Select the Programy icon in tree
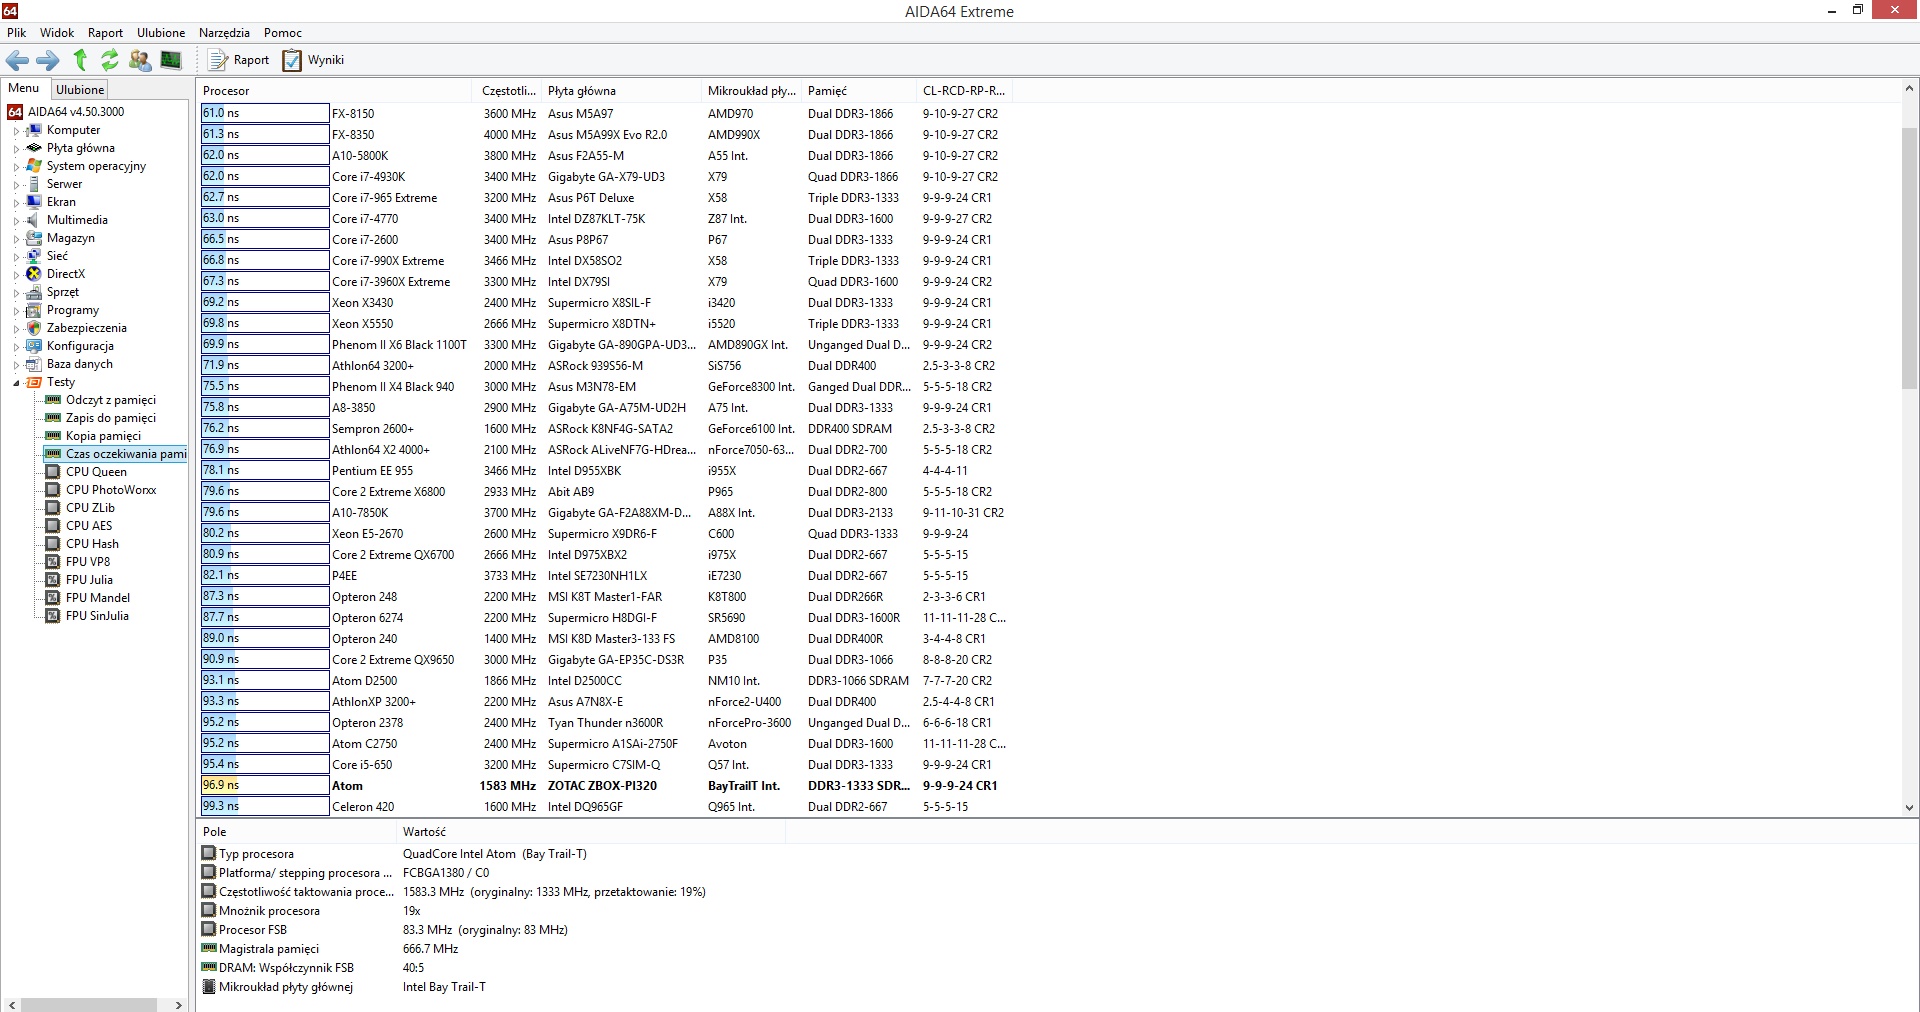Screen dimensions: 1920x1012 click(x=34, y=310)
